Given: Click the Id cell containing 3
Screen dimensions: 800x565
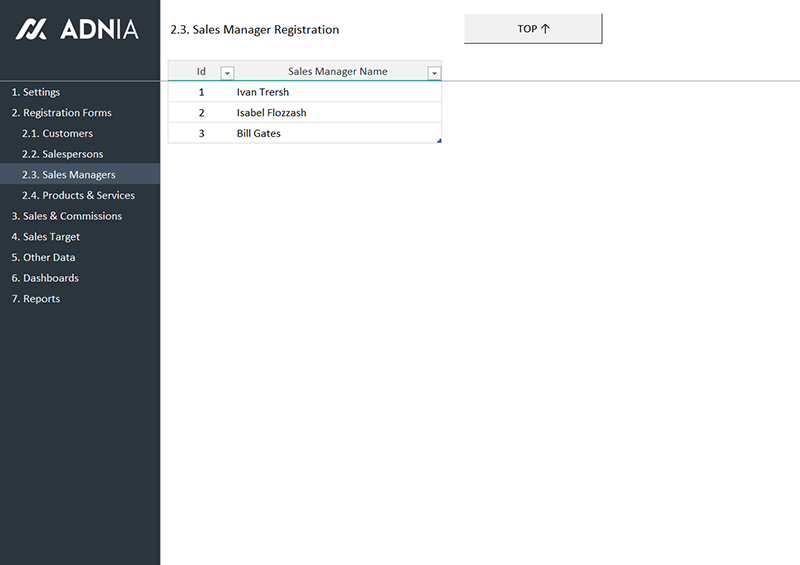Looking at the screenshot, I should tap(201, 133).
